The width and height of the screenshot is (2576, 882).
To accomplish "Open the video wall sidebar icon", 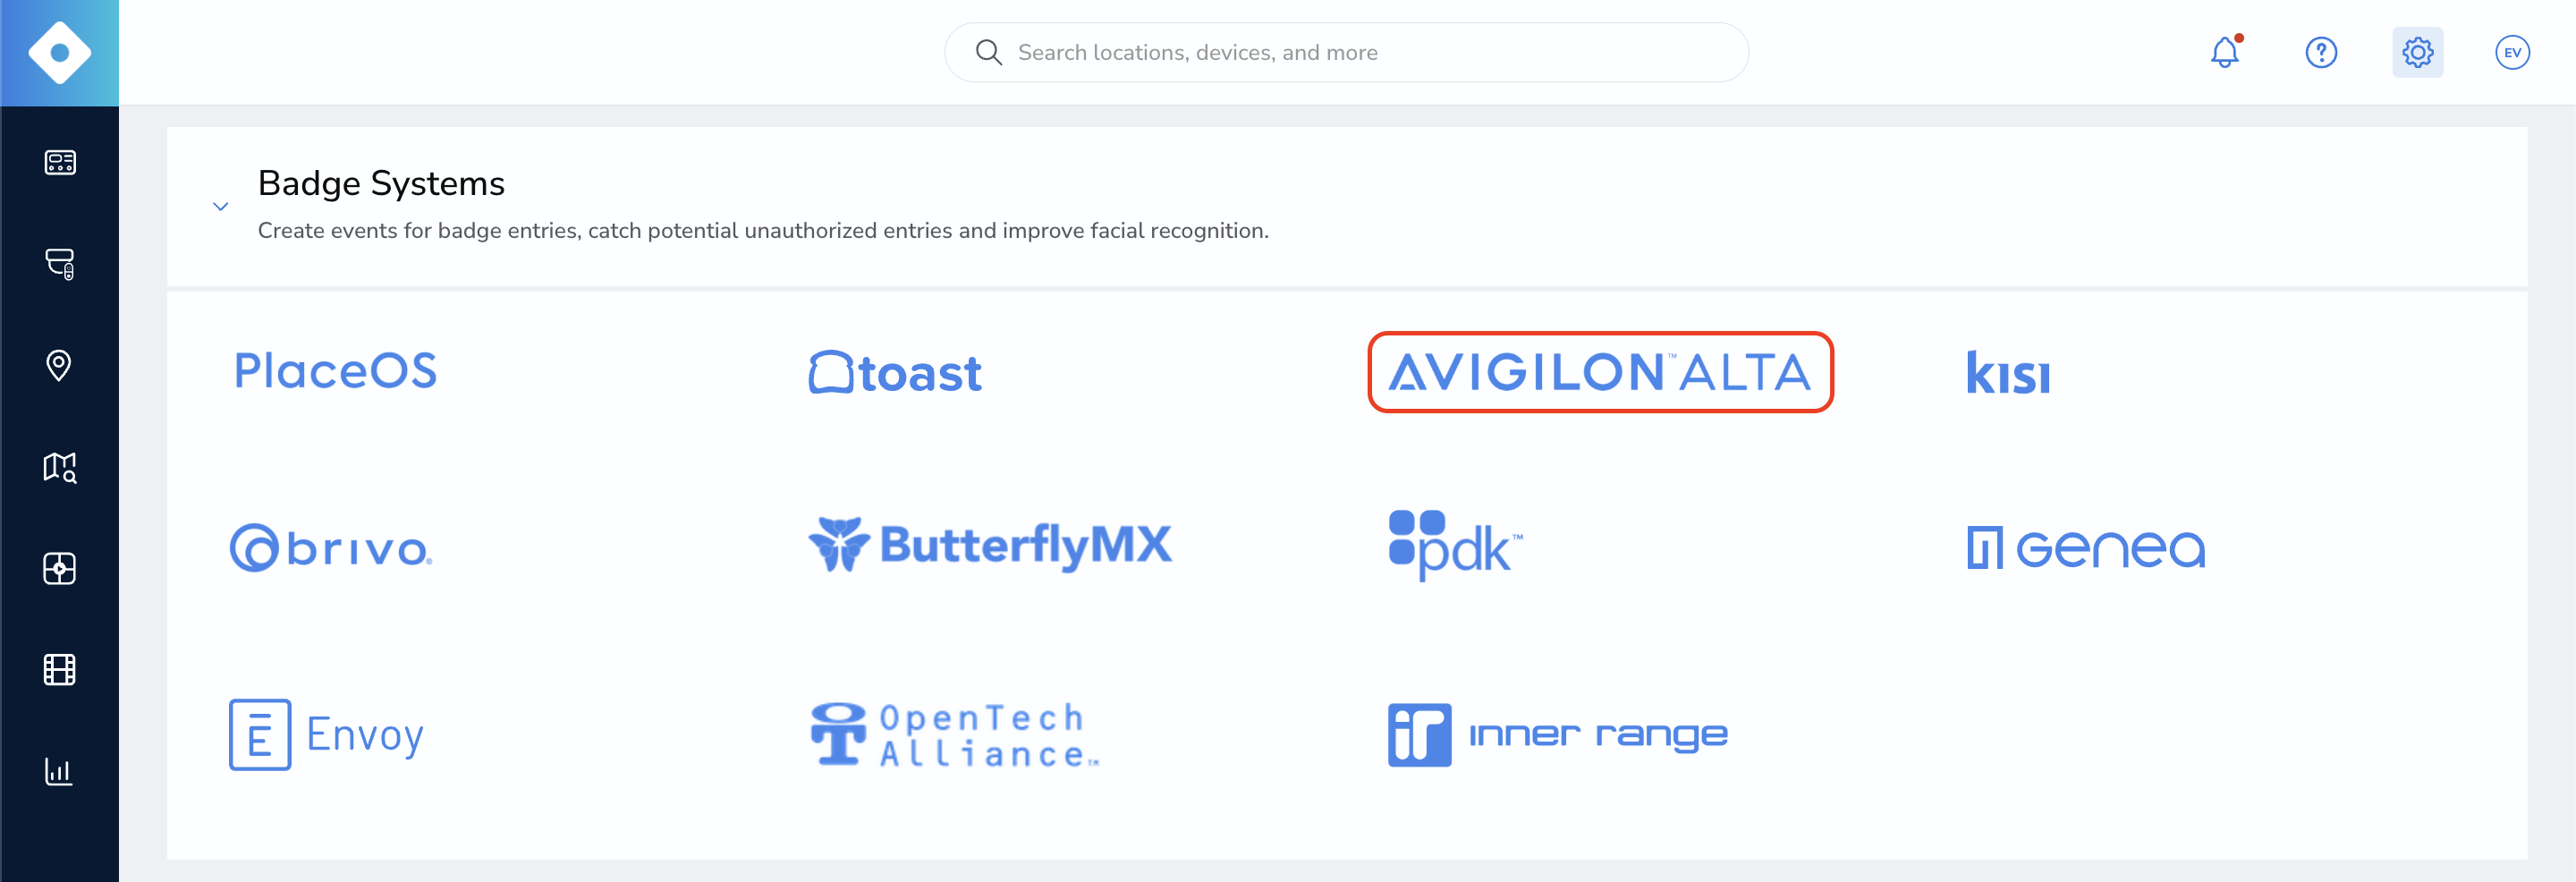I will tap(59, 568).
